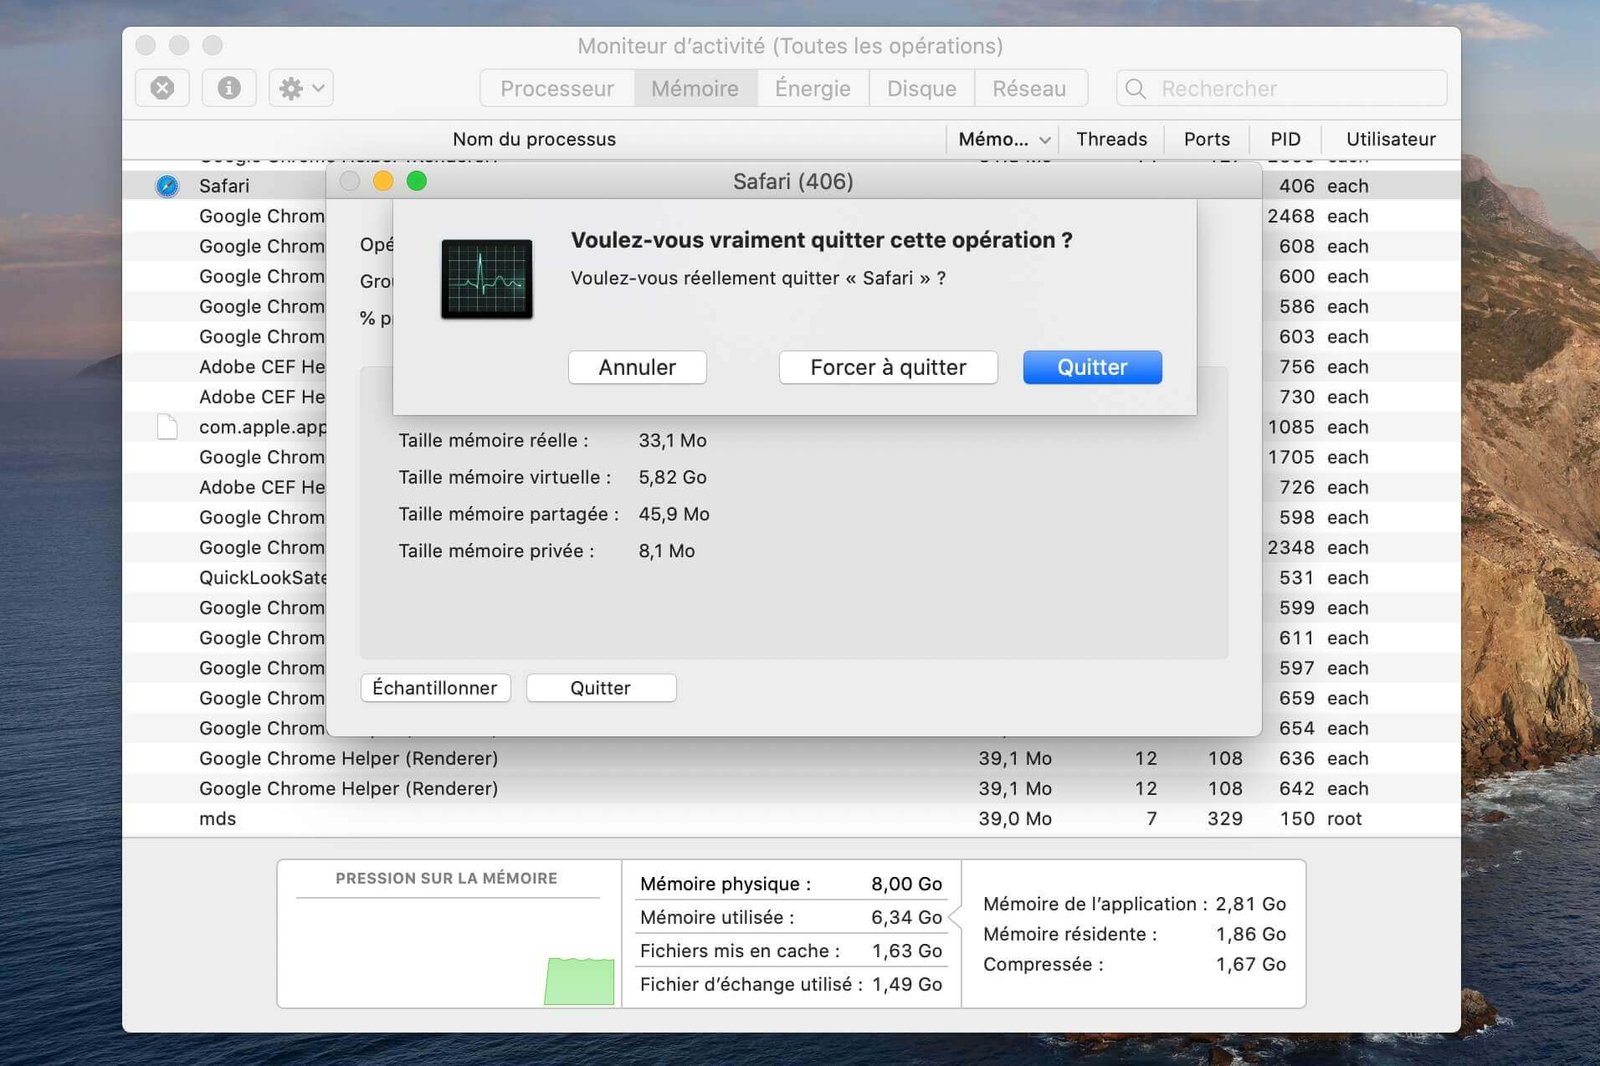Viewport: 1600px width, 1066px height.
Task: Click the Activity Monitor icon in the dialog
Action: click(x=487, y=279)
